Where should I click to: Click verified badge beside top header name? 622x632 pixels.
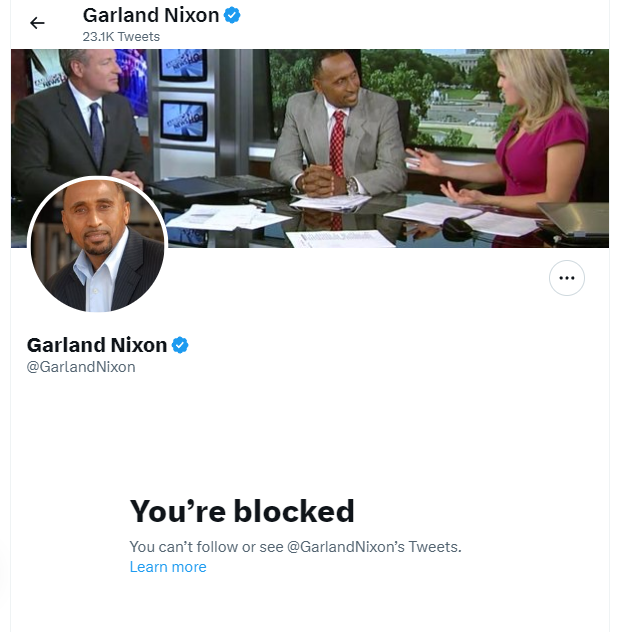(x=232, y=15)
